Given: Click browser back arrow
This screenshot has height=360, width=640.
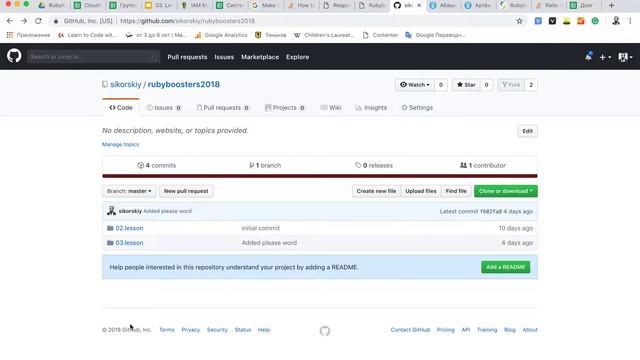Looking at the screenshot, I should tap(10, 21).
